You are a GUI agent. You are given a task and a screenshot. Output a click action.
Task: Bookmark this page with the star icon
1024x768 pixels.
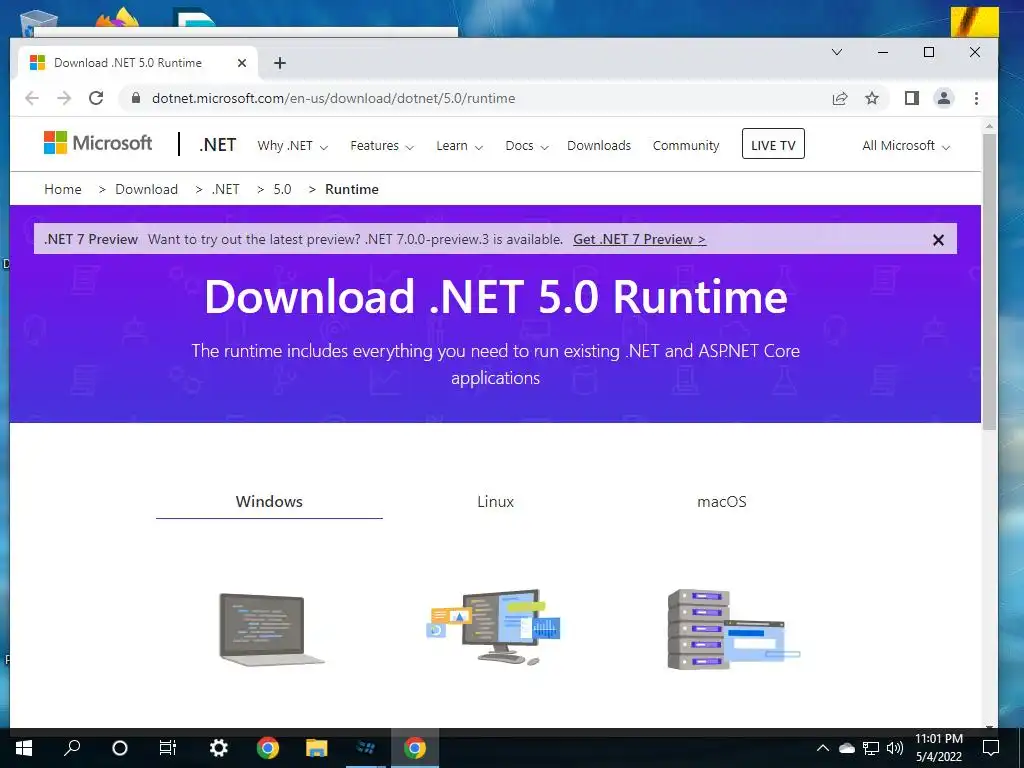[872, 99]
